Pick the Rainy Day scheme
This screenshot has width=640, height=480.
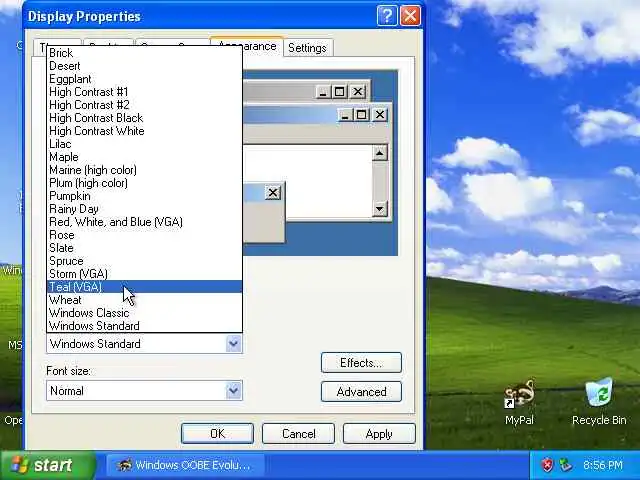pos(144,209)
